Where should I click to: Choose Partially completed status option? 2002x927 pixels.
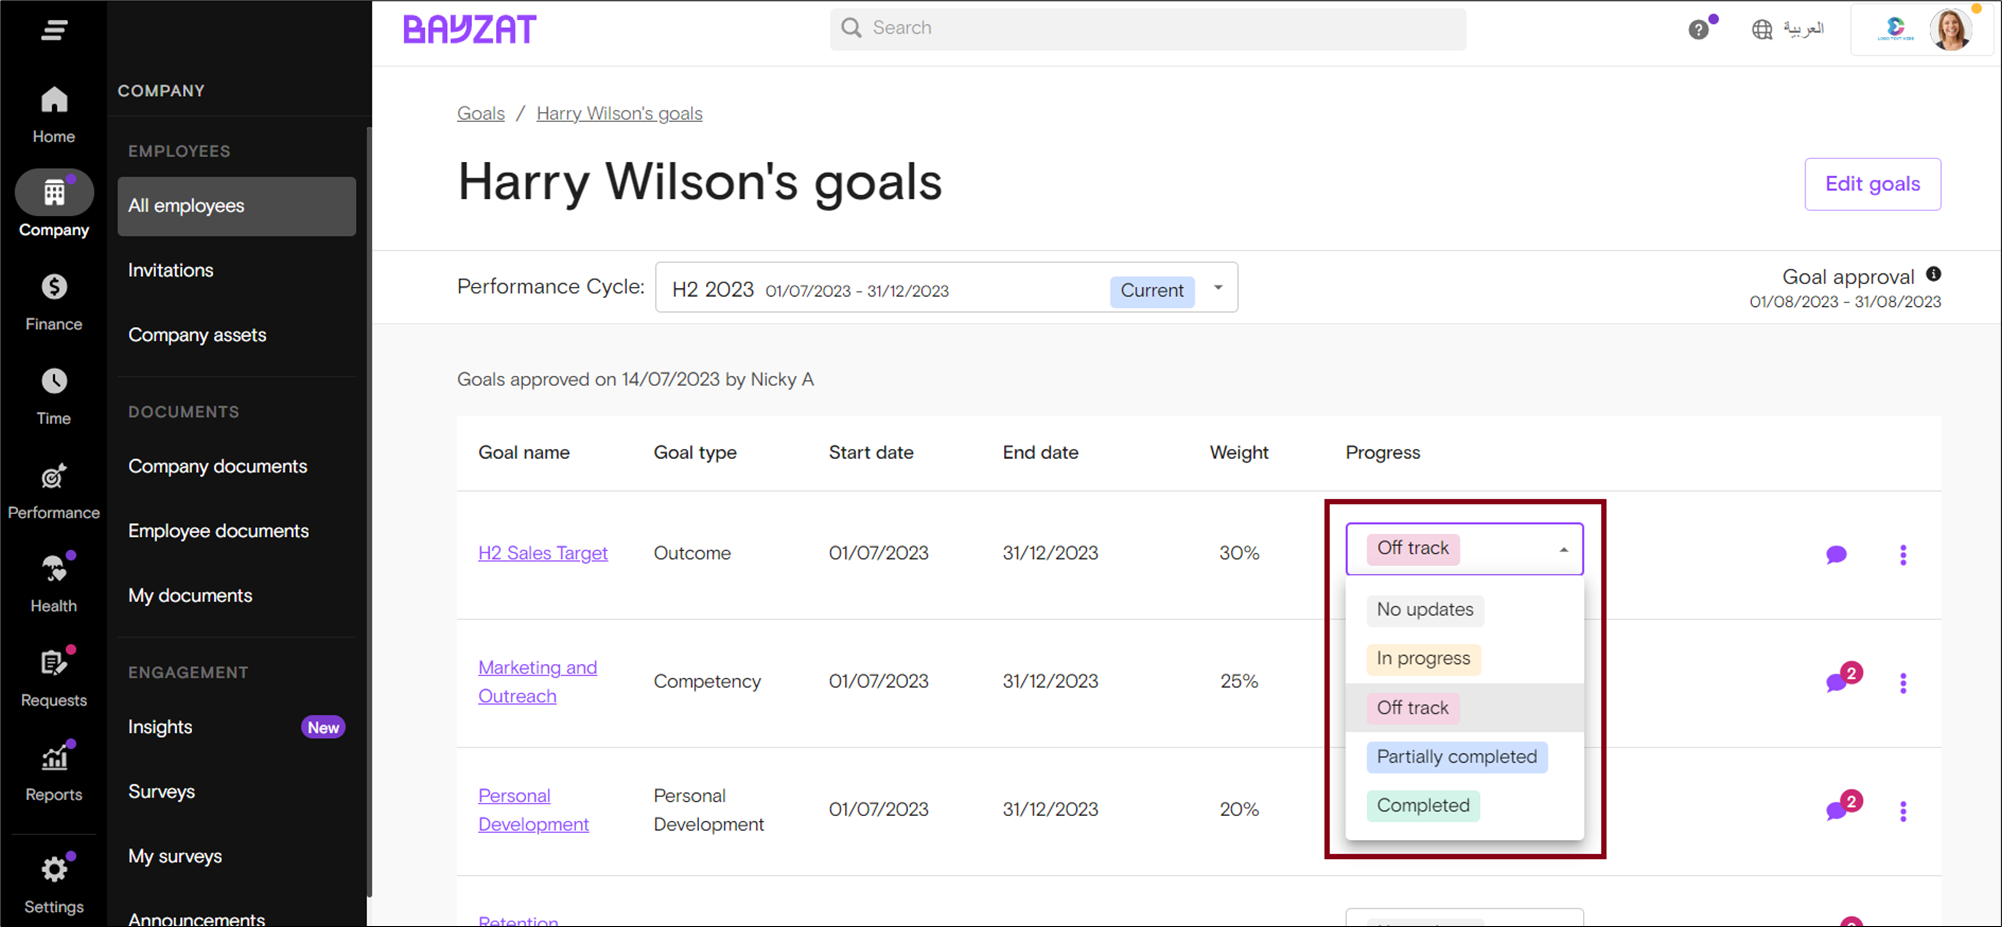[x=1456, y=757]
